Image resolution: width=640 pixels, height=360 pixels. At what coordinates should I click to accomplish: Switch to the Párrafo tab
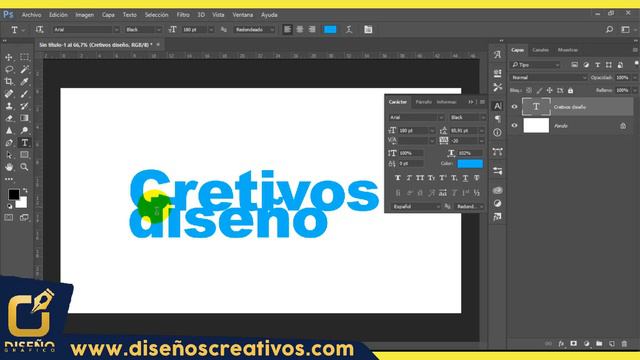click(x=423, y=102)
